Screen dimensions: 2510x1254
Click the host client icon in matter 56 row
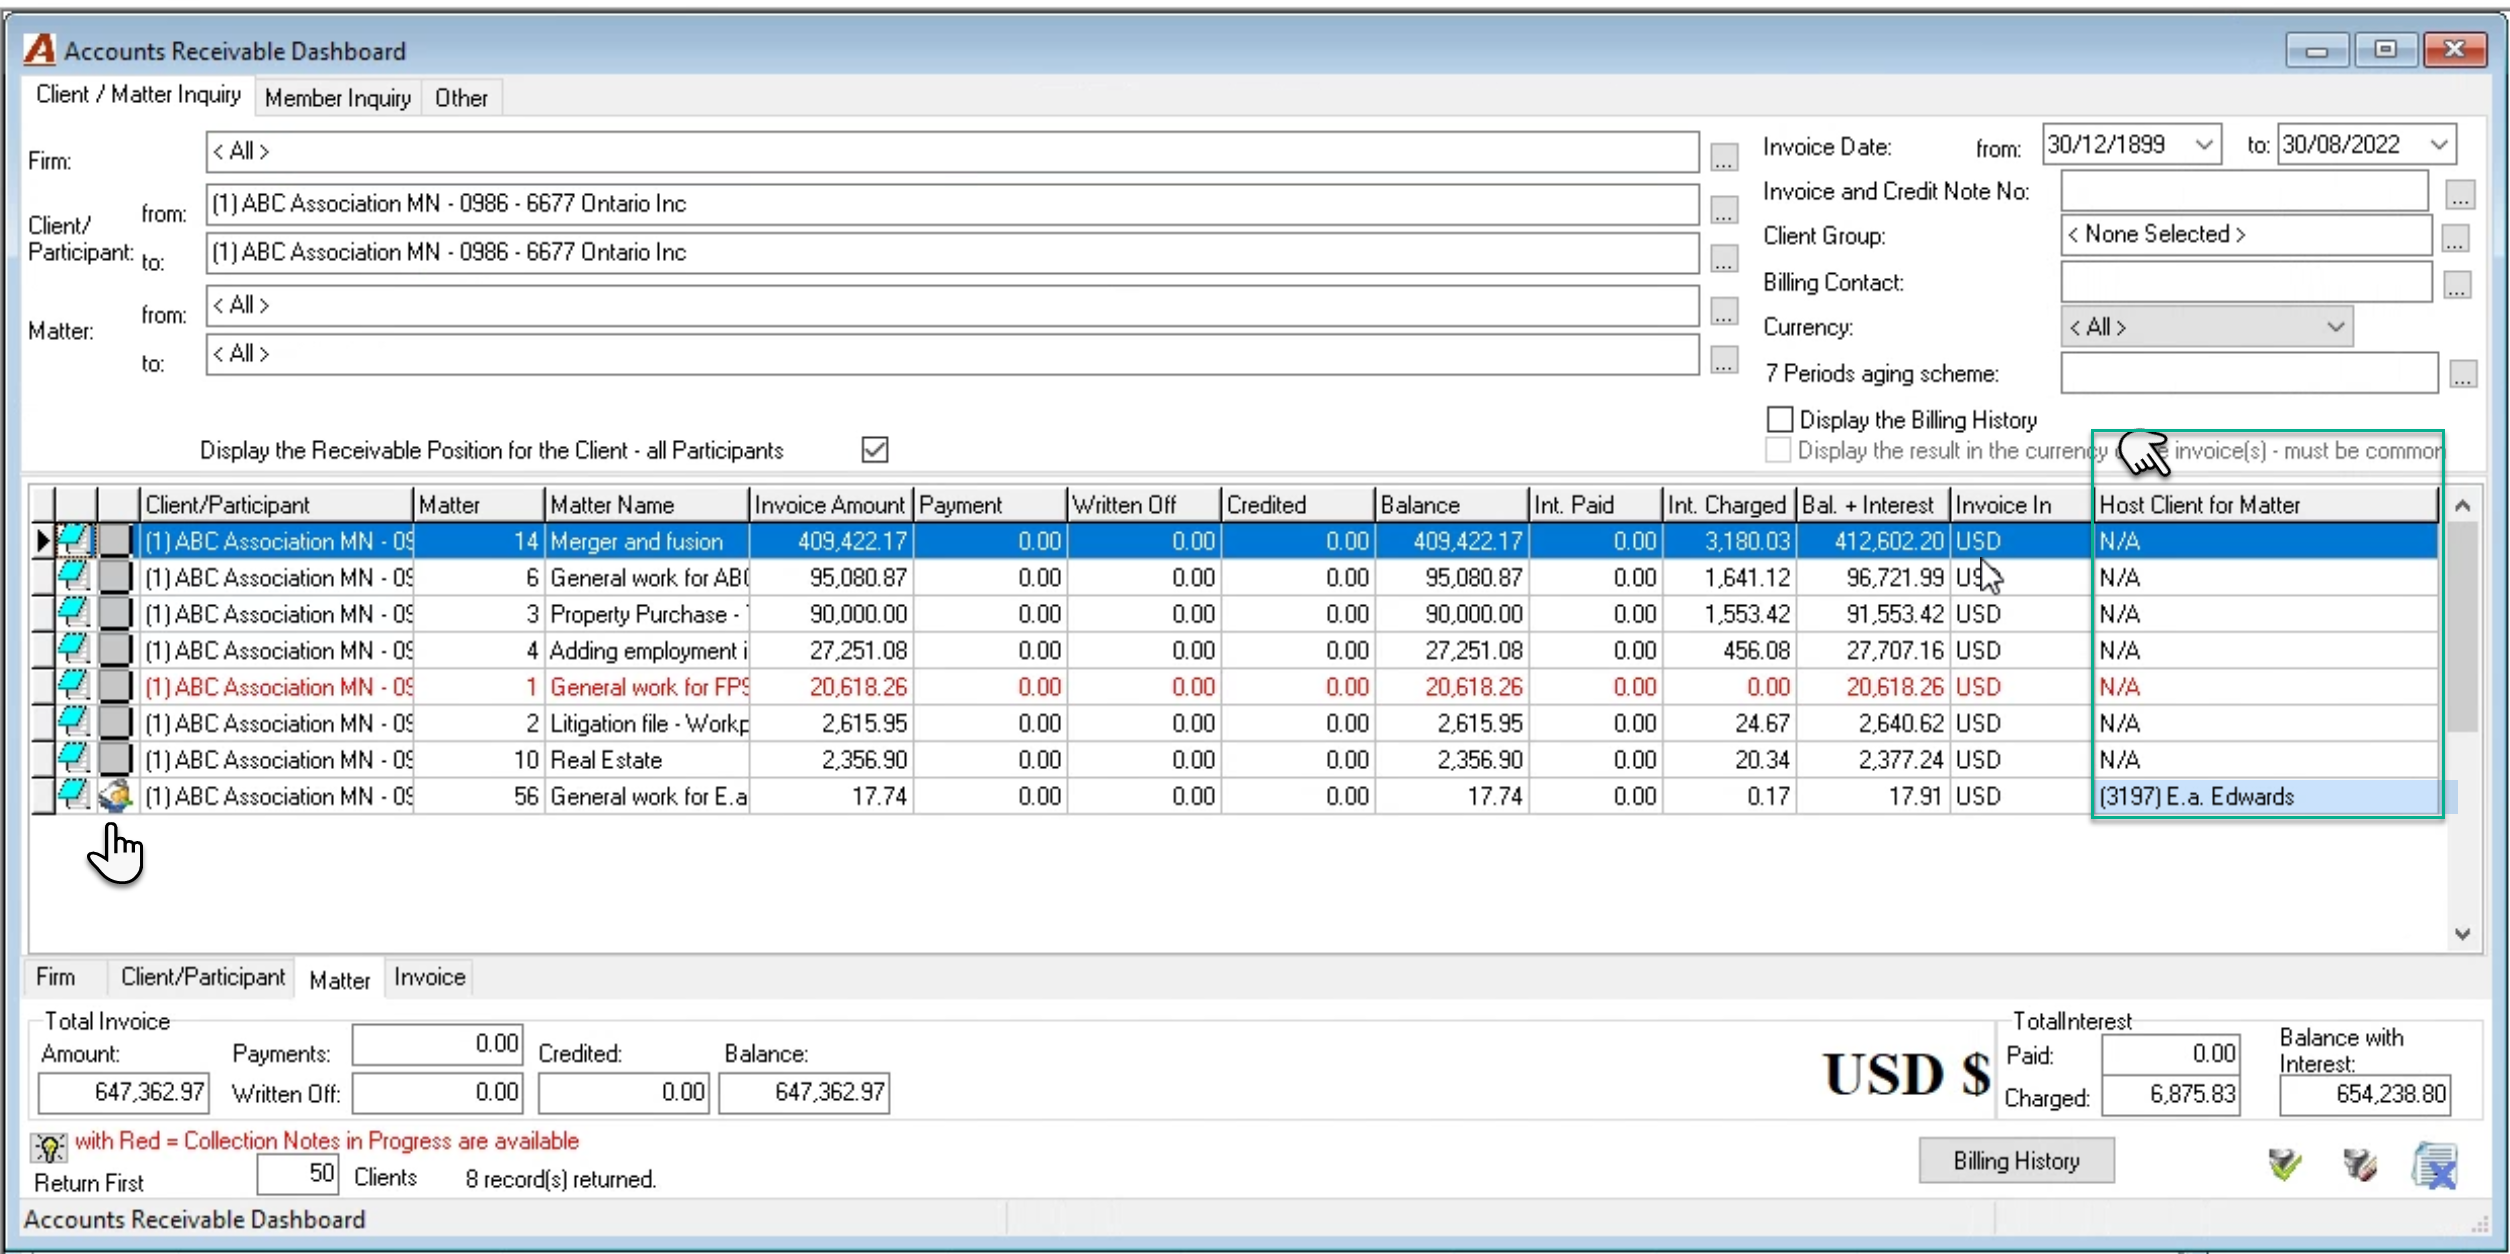[x=116, y=797]
